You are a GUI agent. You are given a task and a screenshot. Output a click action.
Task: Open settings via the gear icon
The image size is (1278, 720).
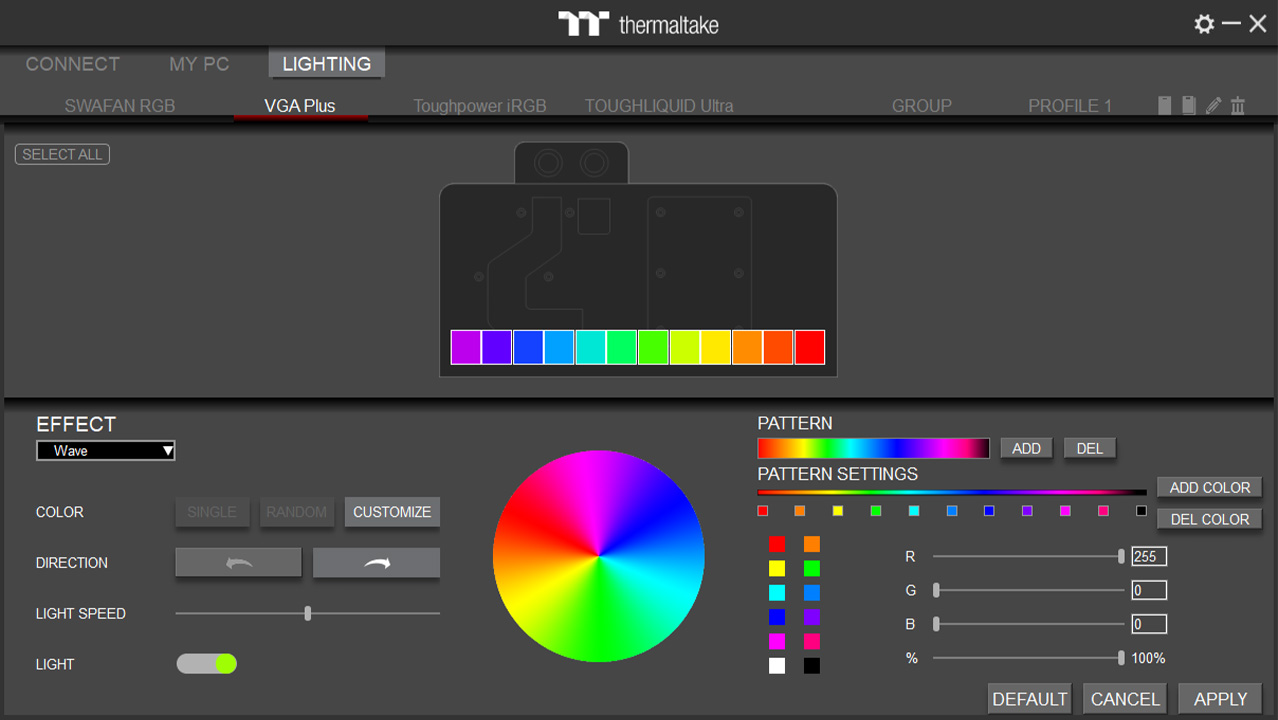tap(1204, 24)
